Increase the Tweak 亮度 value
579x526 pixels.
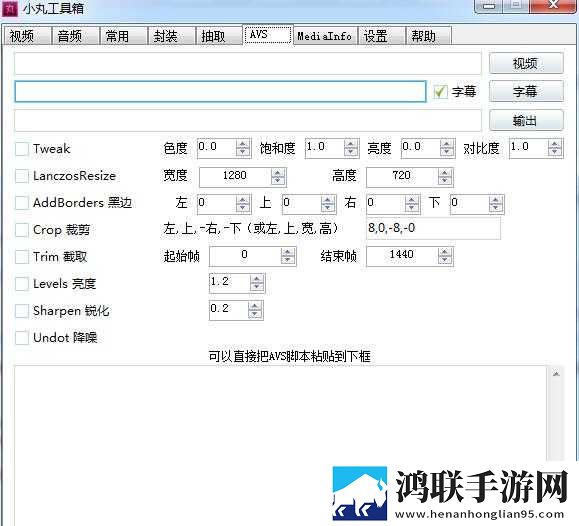447,144
